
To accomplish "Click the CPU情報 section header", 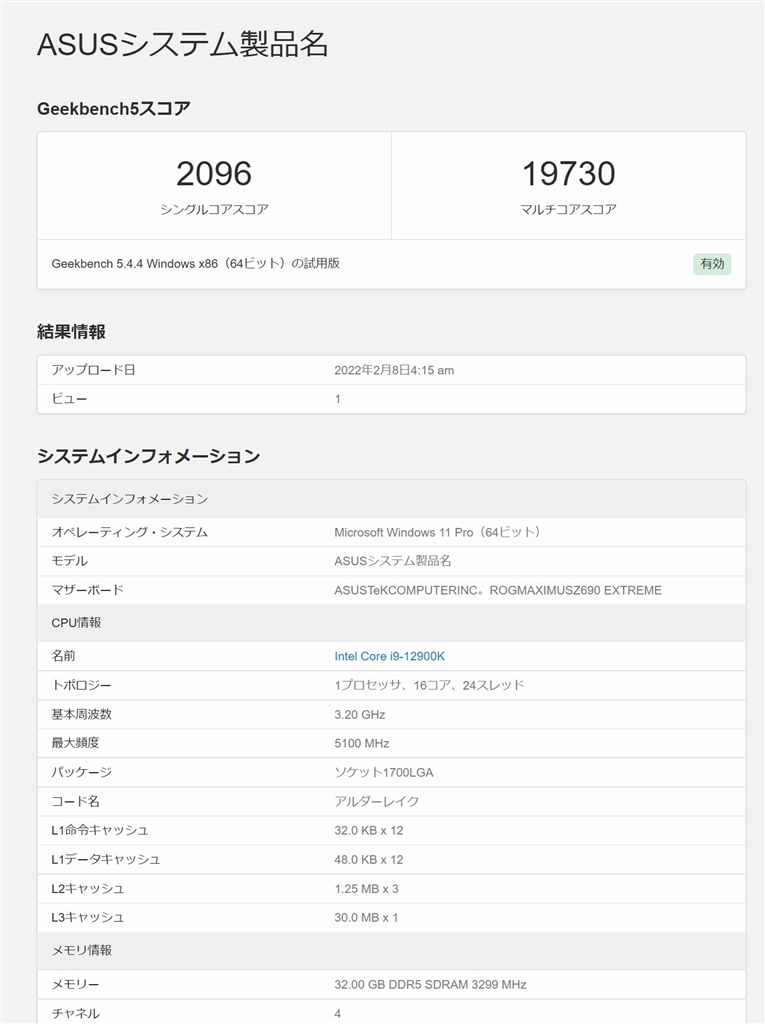I will (x=391, y=622).
